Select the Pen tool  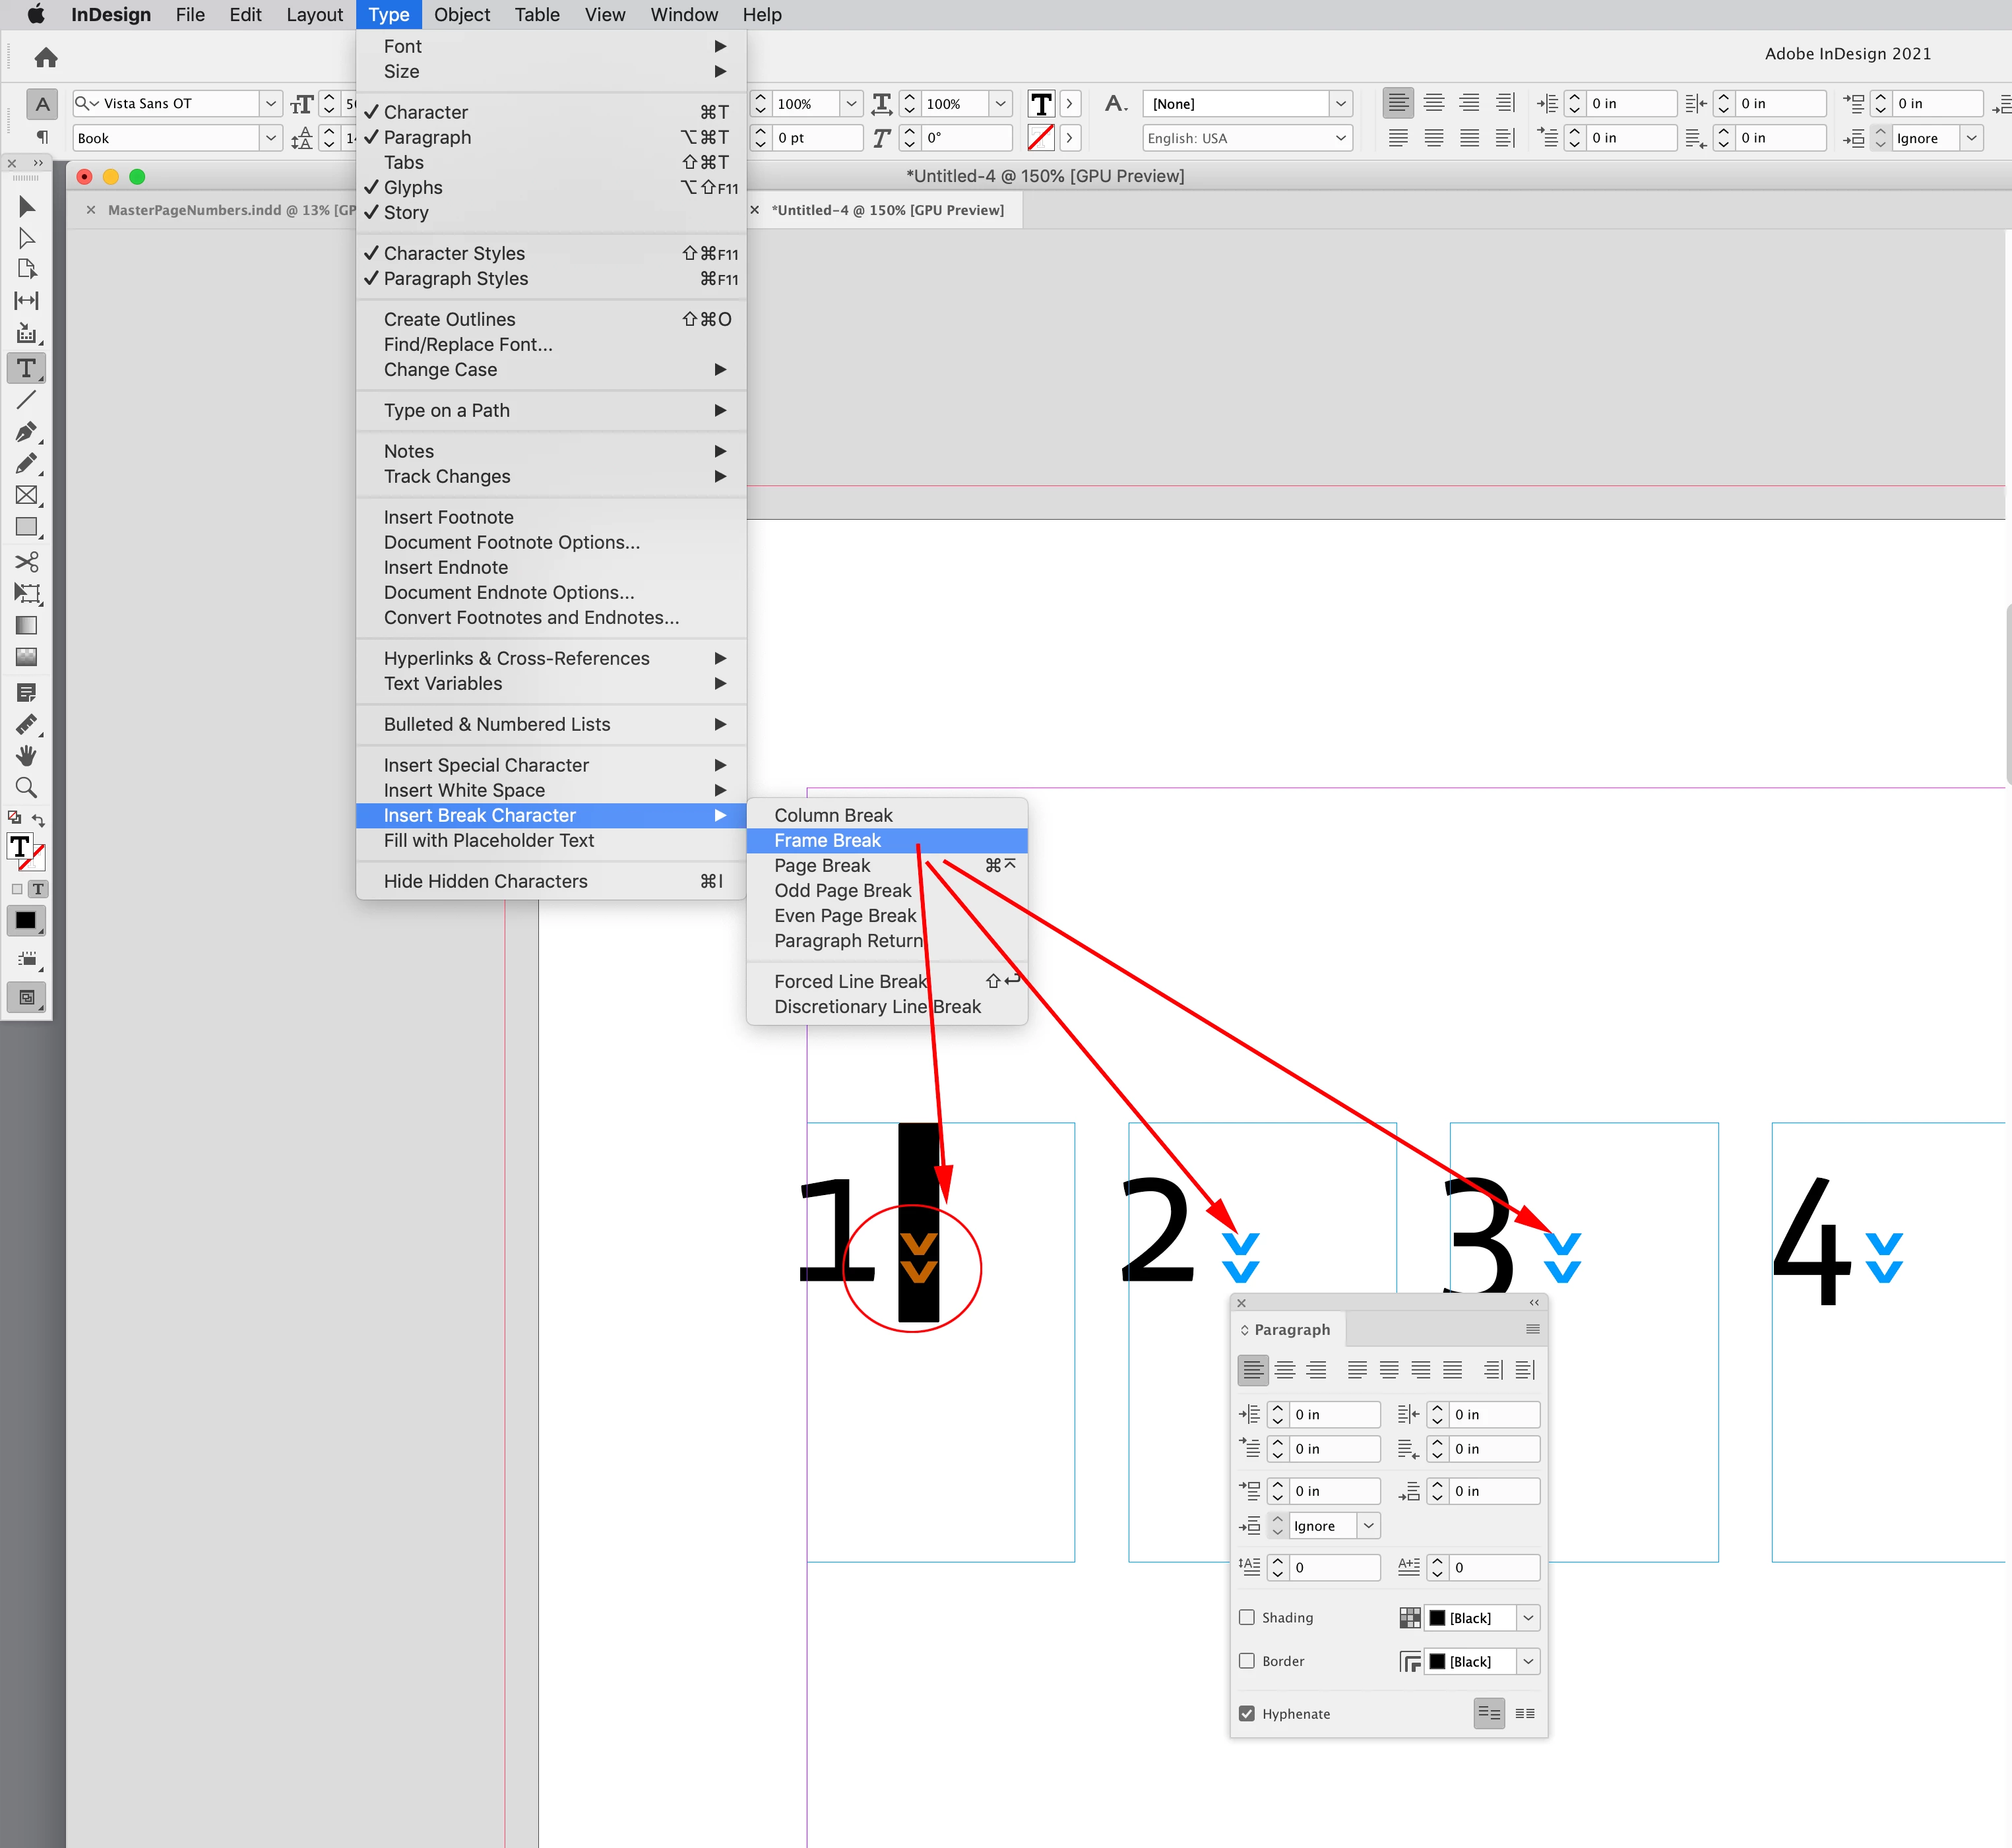[x=26, y=432]
